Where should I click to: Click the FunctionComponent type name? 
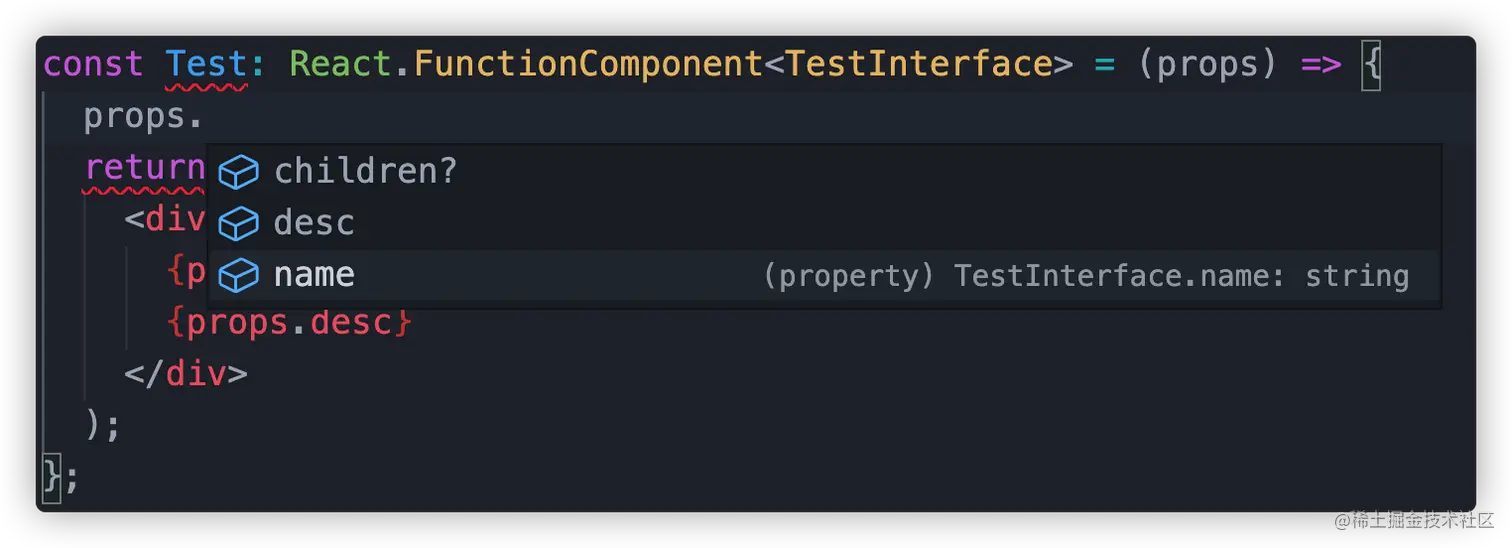tap(588, 65)
